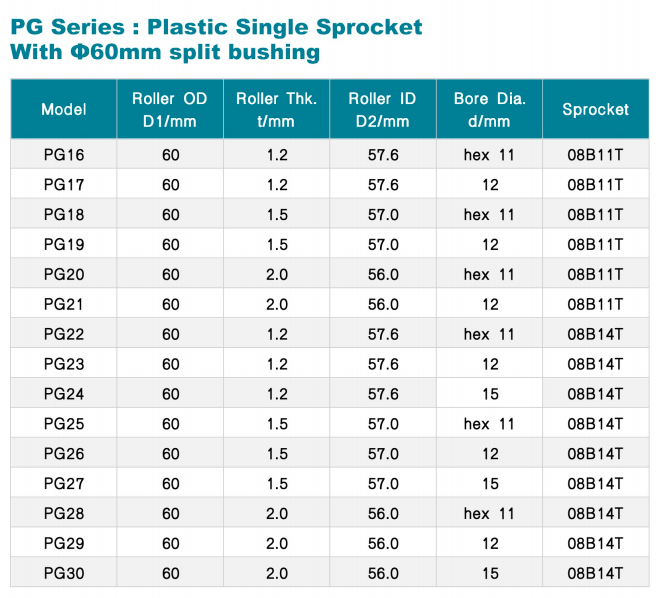Click the PG Series title text
This screenshot has width=664, height=598.
click(216, 26)
